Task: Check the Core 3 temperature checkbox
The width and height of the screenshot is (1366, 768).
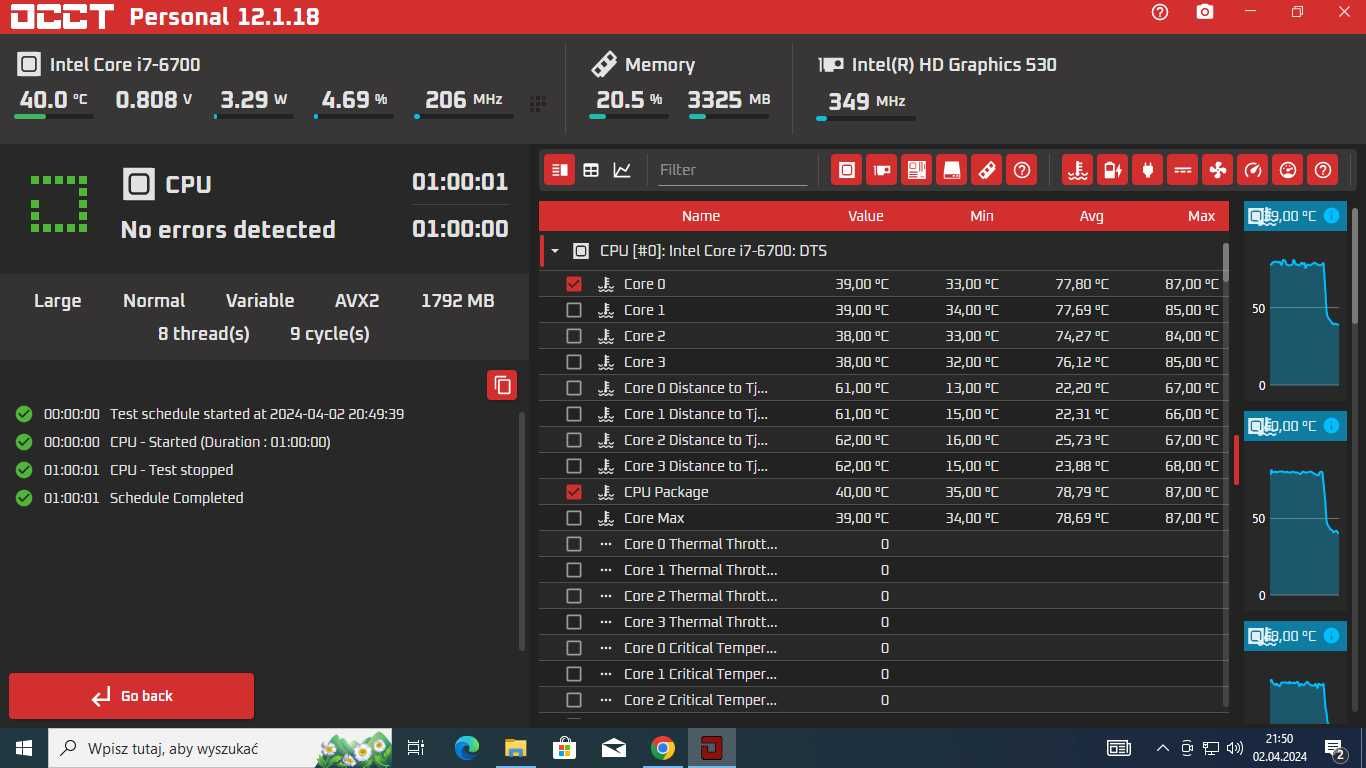Action: (573, 362)
